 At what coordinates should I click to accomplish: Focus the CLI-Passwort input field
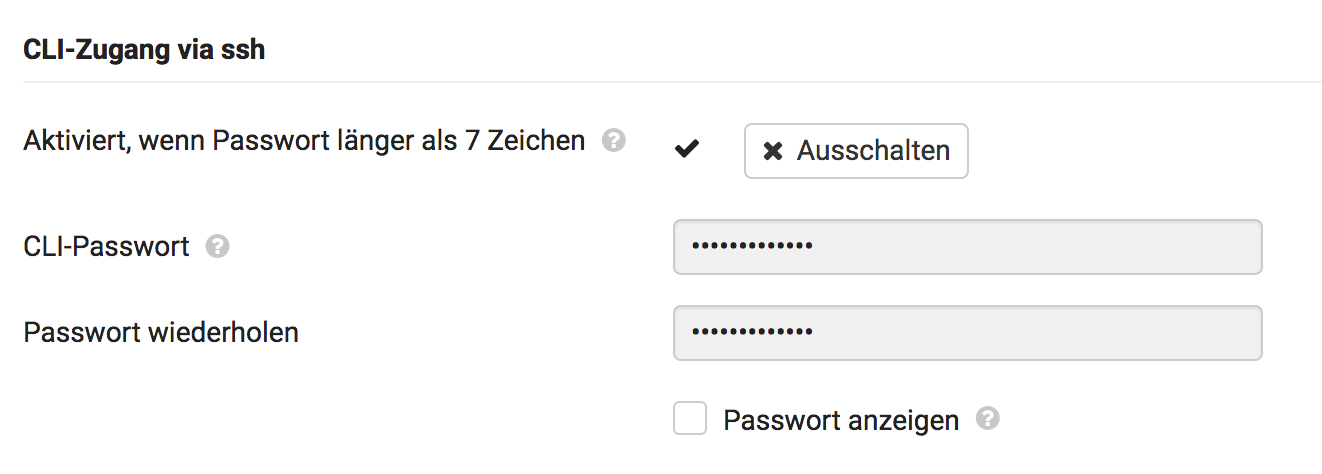tap(967, 247)
